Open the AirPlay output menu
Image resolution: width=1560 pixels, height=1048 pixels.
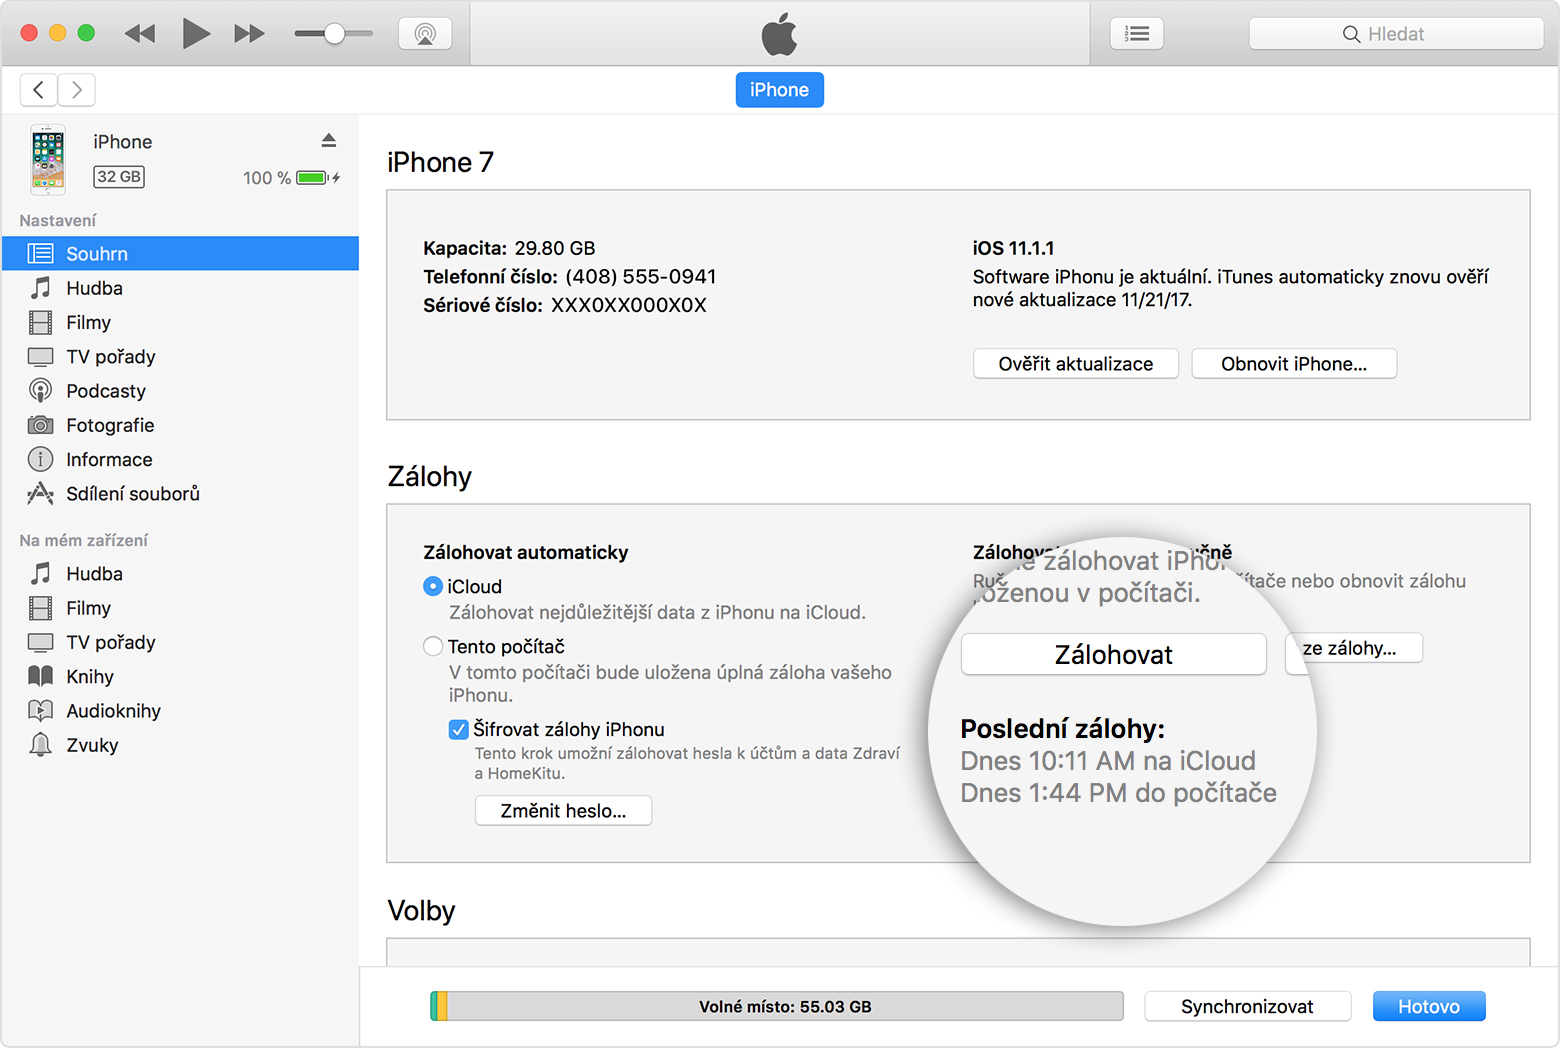(425, 34)
